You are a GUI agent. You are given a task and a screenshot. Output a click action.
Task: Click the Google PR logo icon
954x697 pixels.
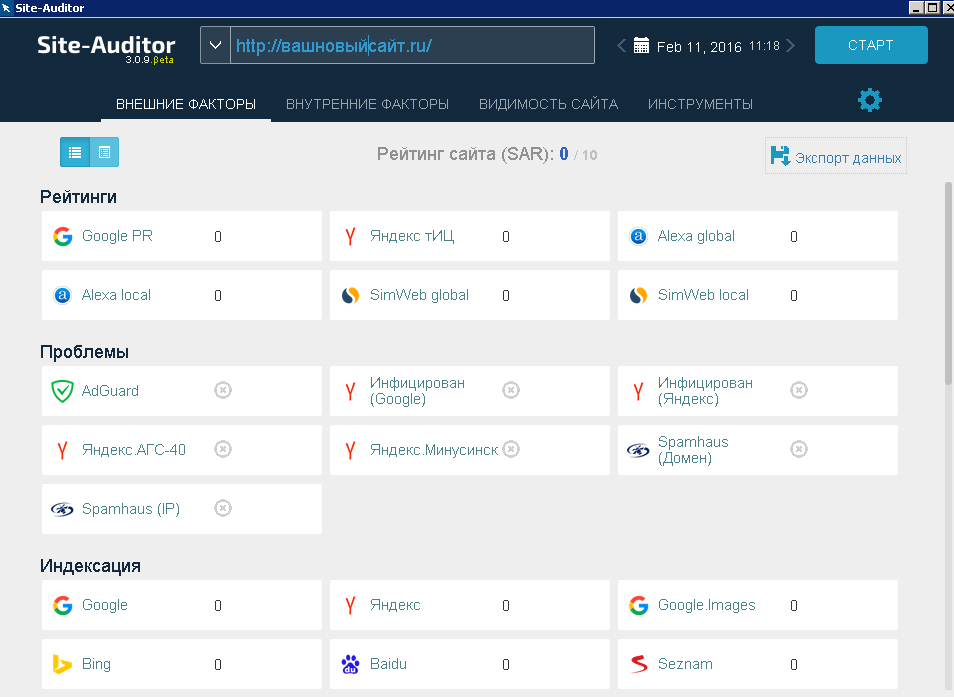[63, 236]
